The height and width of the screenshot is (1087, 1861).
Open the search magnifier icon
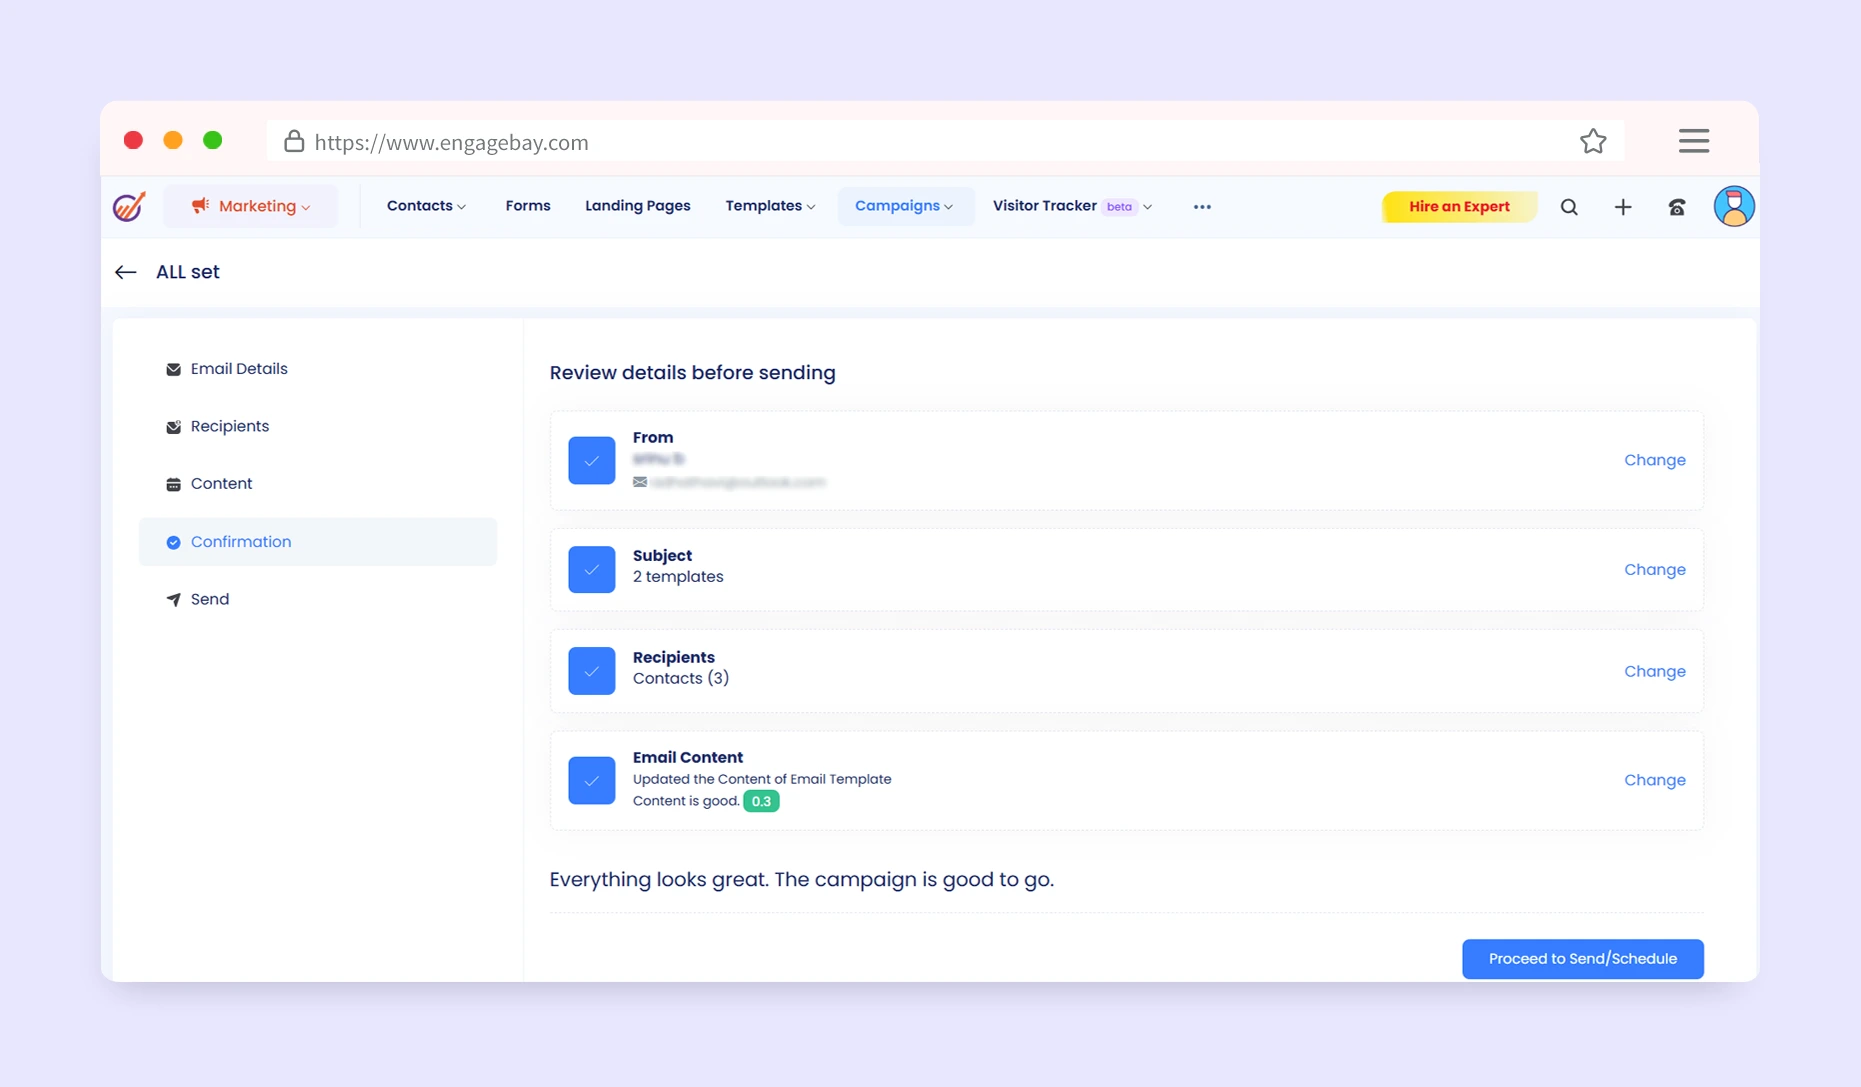pyautogui.click(x=1569, y=207)
